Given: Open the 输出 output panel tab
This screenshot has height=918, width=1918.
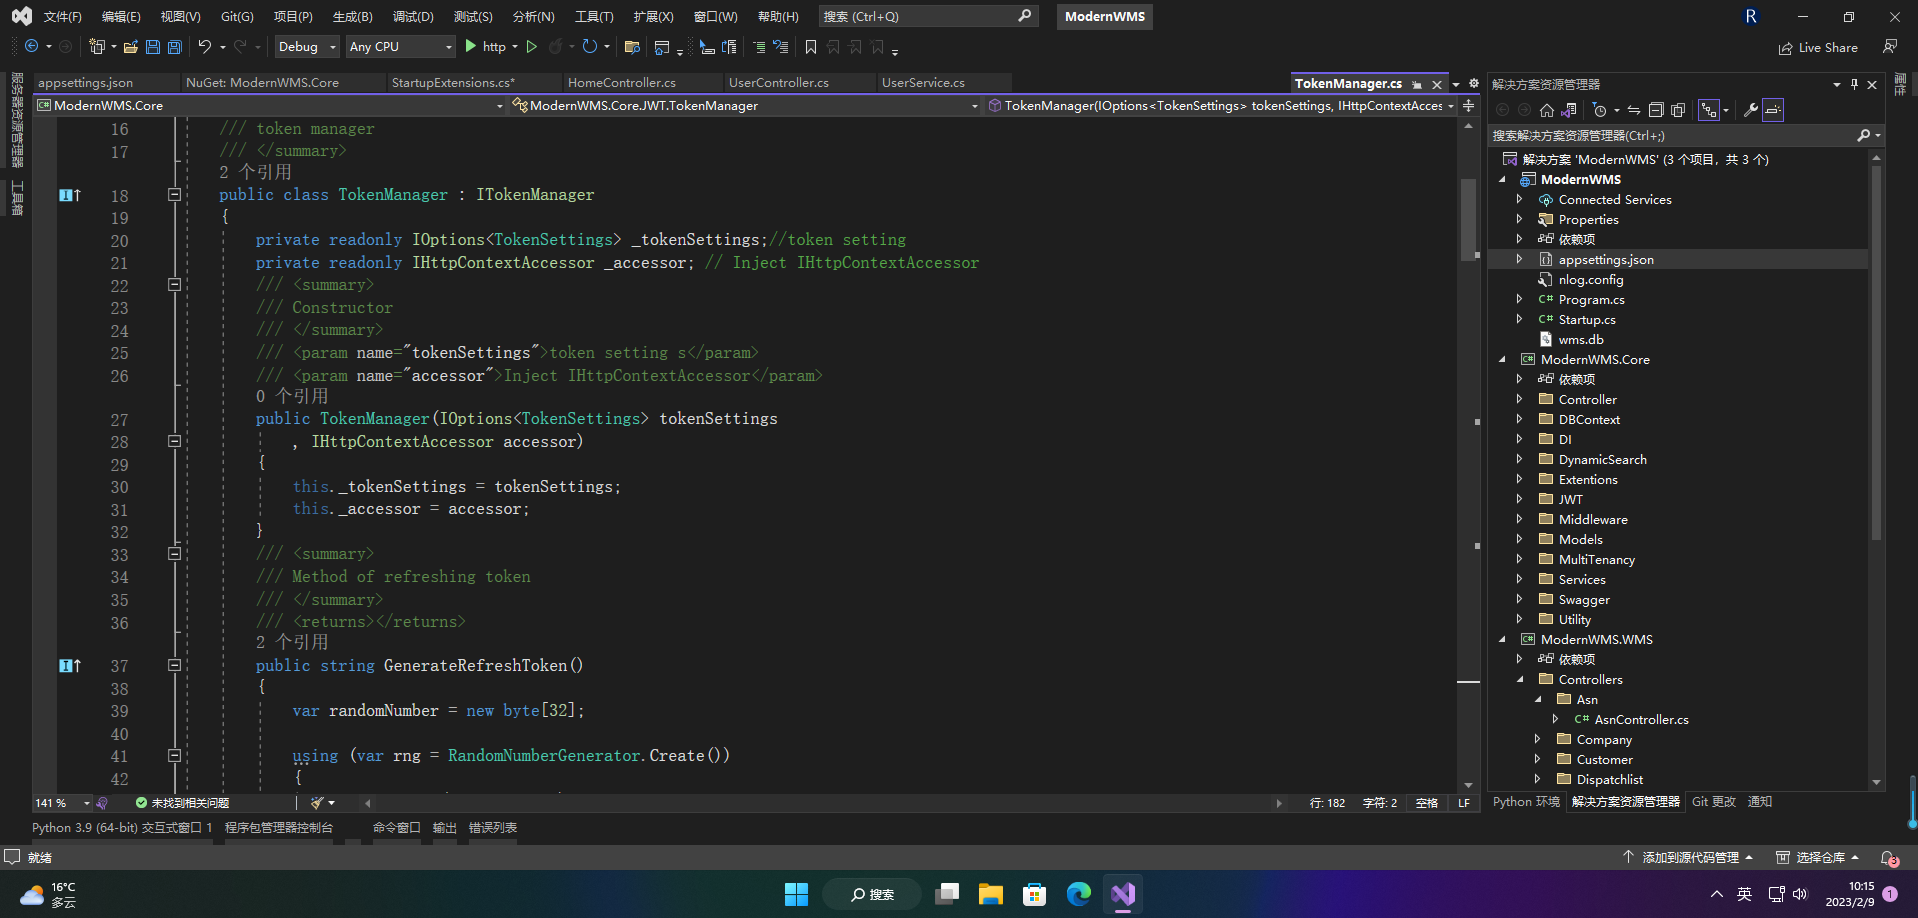Looking at the screenshot, I should coord(444,828).
